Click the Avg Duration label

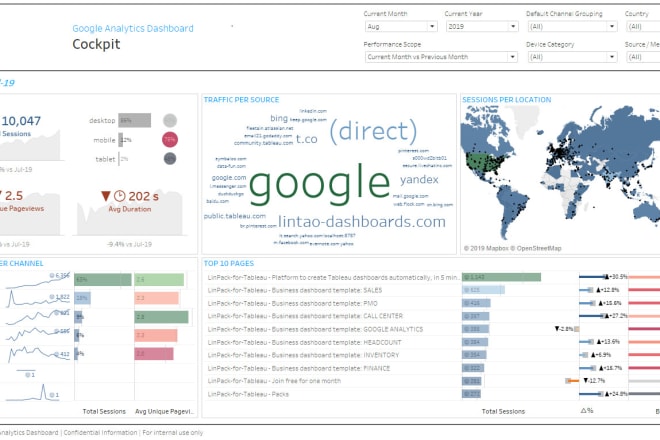point(130,209)
